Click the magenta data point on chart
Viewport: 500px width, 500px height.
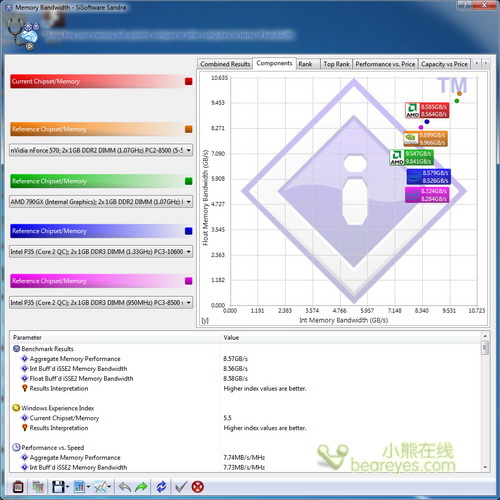[x=421, y=127]
